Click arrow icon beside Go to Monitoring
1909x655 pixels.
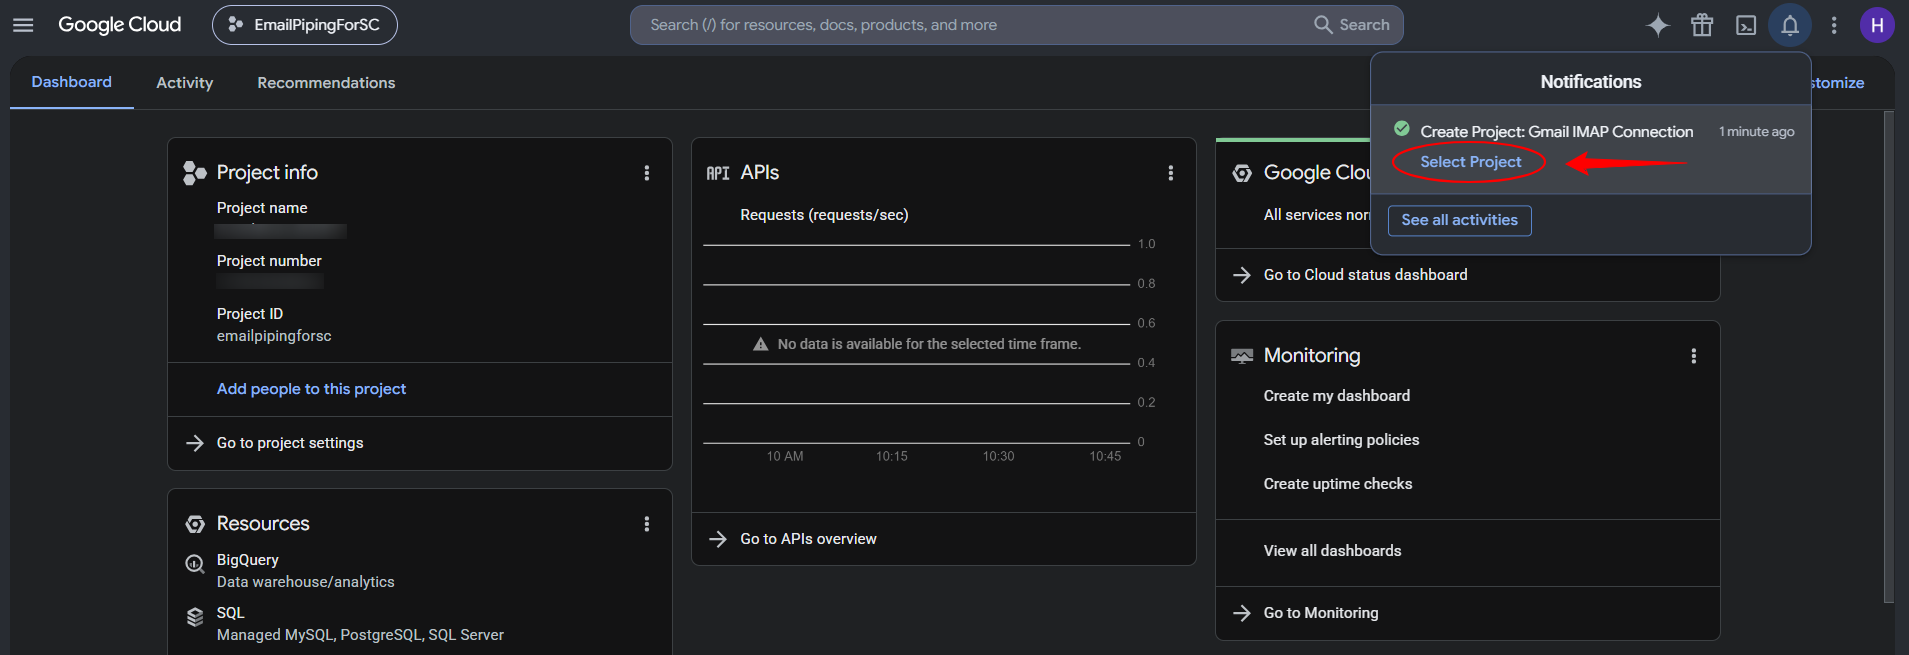pyautogui.click(x=1242, y=613)
